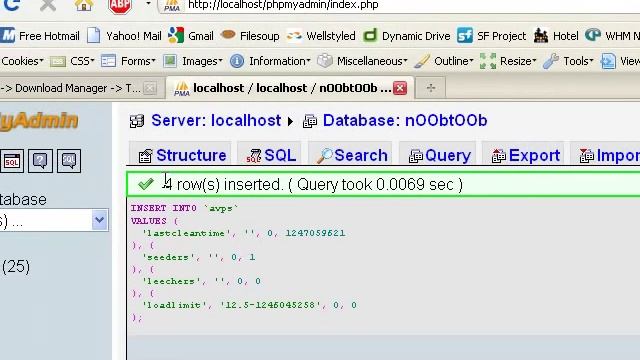640x360 pixels.
Task: Open the Cookies developer toolbar menu
Action: (x=22, y=61)
